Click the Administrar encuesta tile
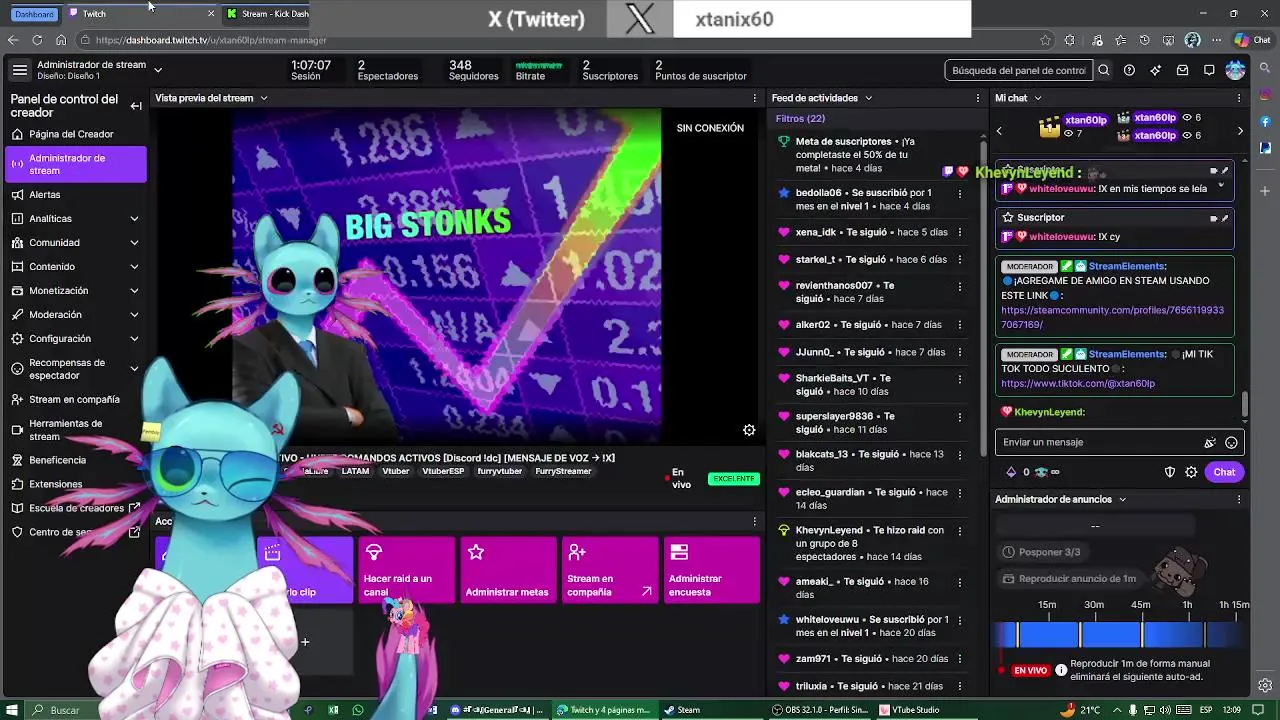 pos(712,570)
